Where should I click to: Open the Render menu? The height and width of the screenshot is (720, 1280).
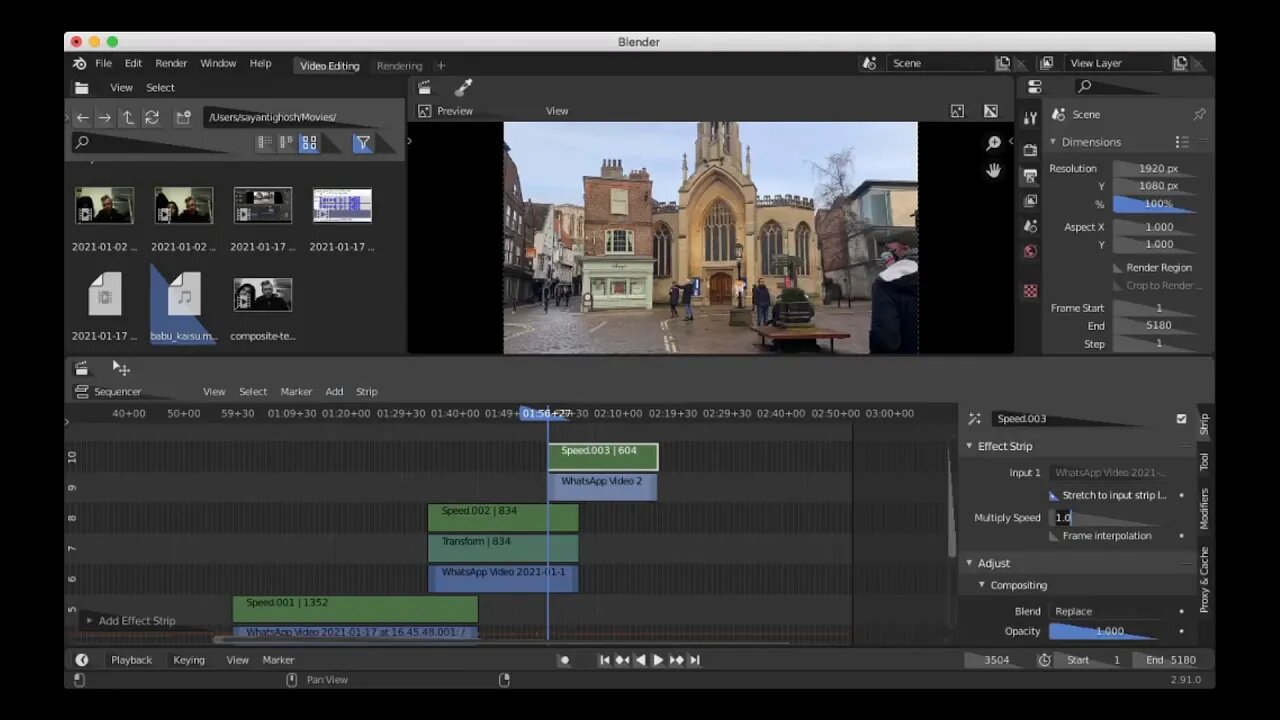[171, 63]
